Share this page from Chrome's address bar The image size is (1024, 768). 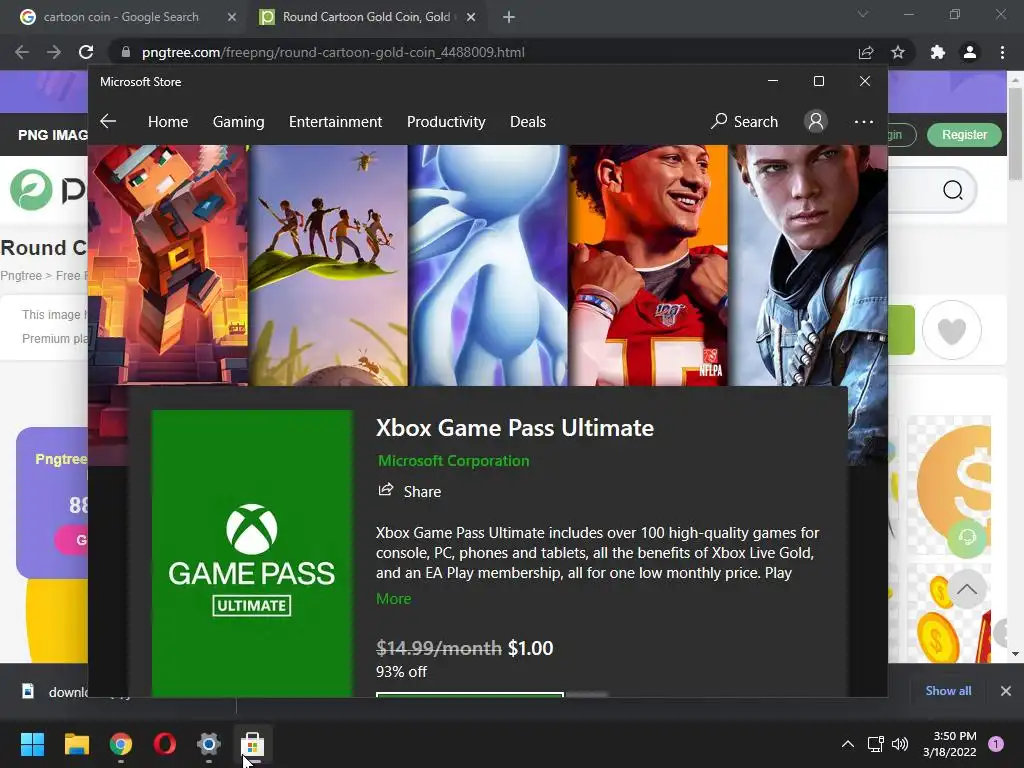coord(866,52)
